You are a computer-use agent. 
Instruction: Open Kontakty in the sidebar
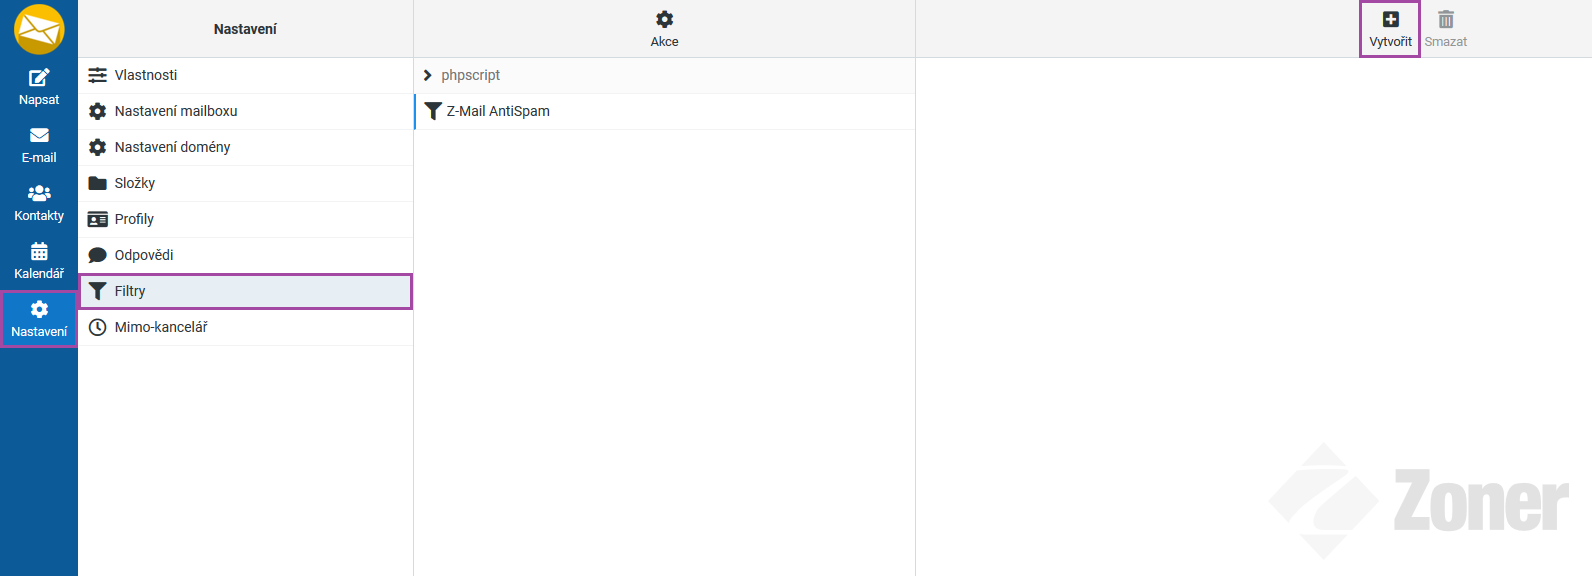[39, 203]
